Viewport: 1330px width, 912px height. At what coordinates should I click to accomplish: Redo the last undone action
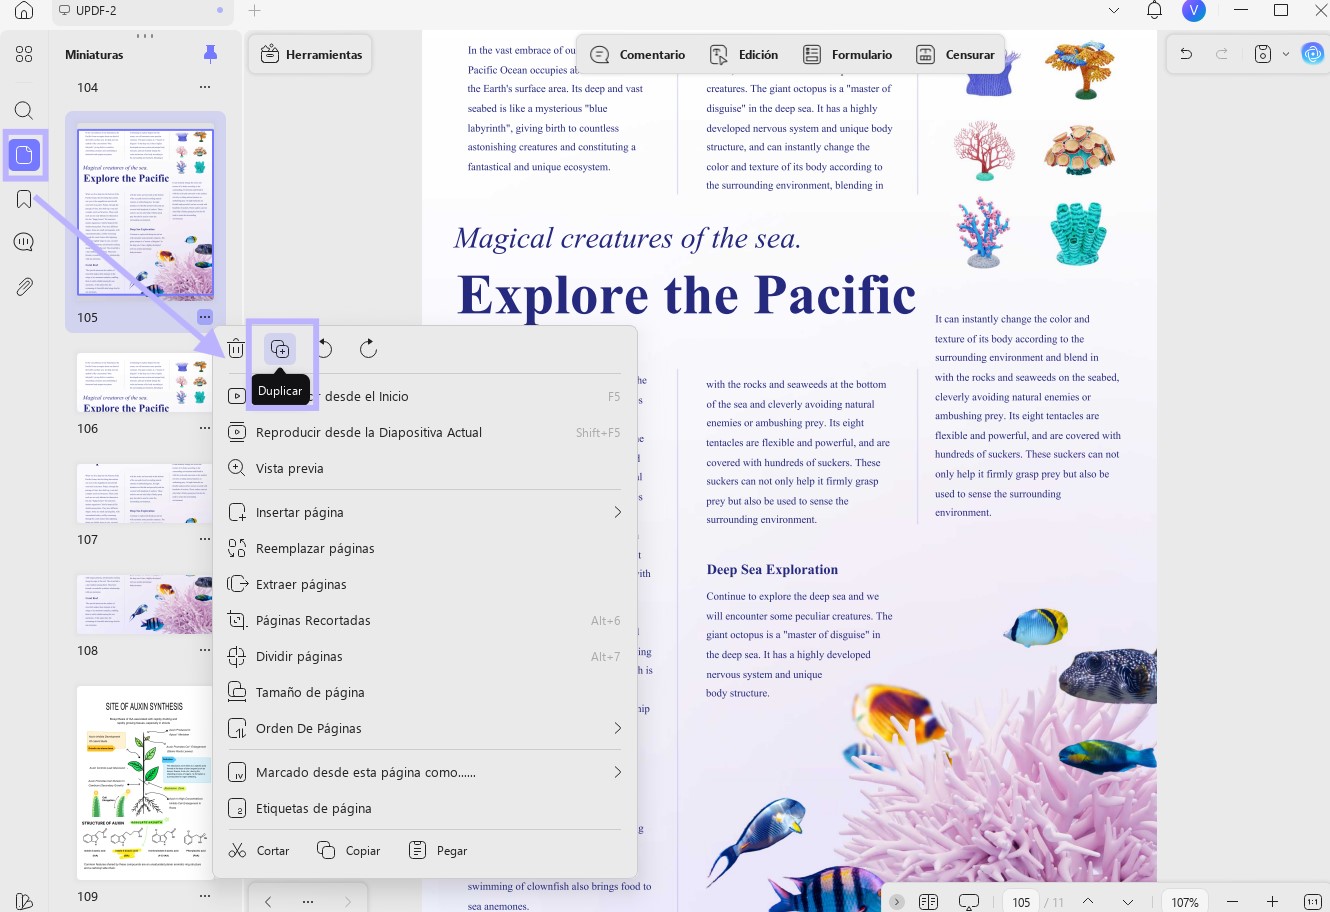coord(1221,55)
